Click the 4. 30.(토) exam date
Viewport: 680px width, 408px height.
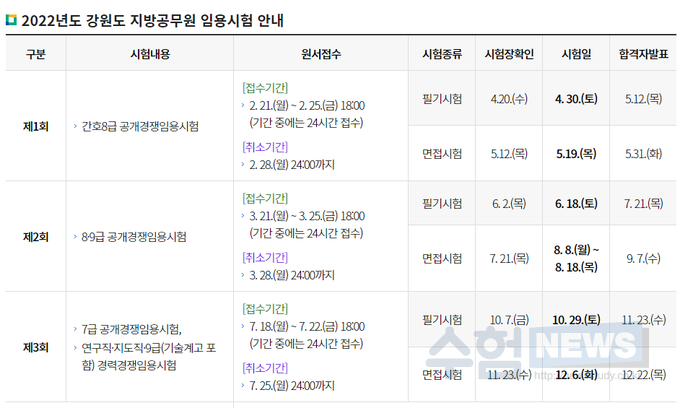tap(576, 100)
